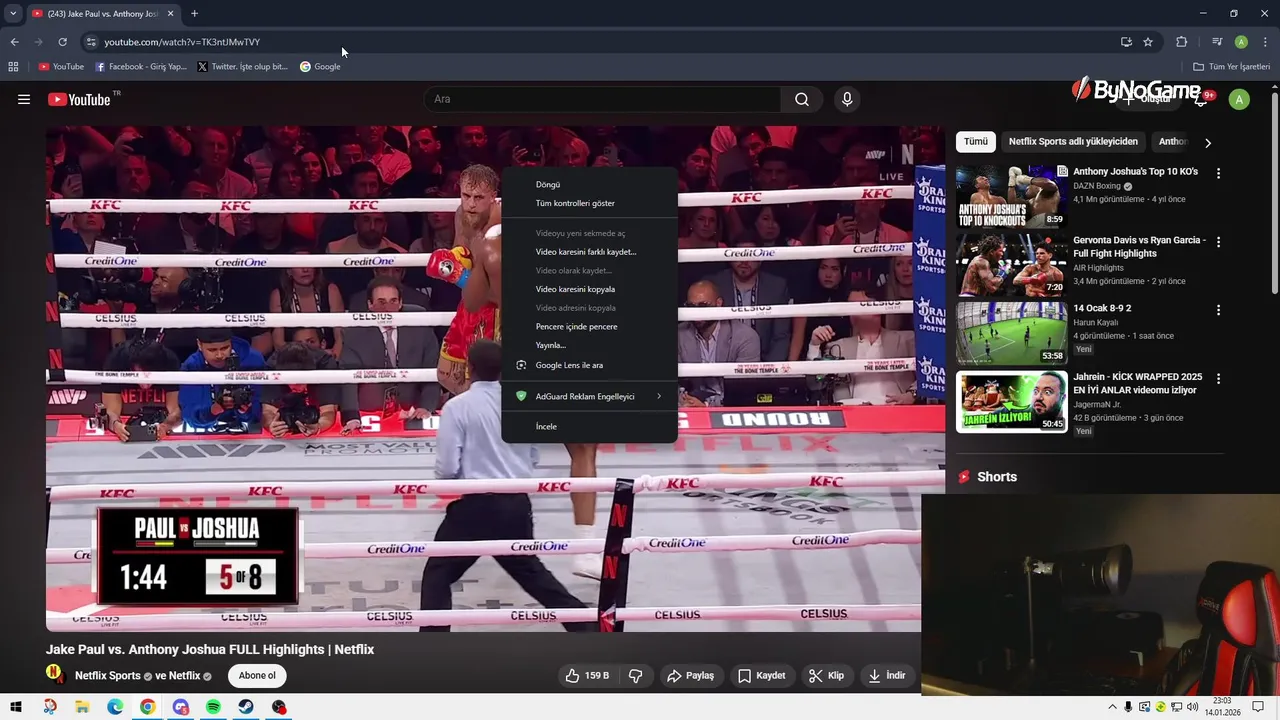The height and width of the screenshot is (720, 1280).
Task: Open the Facebook bookmark
Action: (x=141, y=67)
